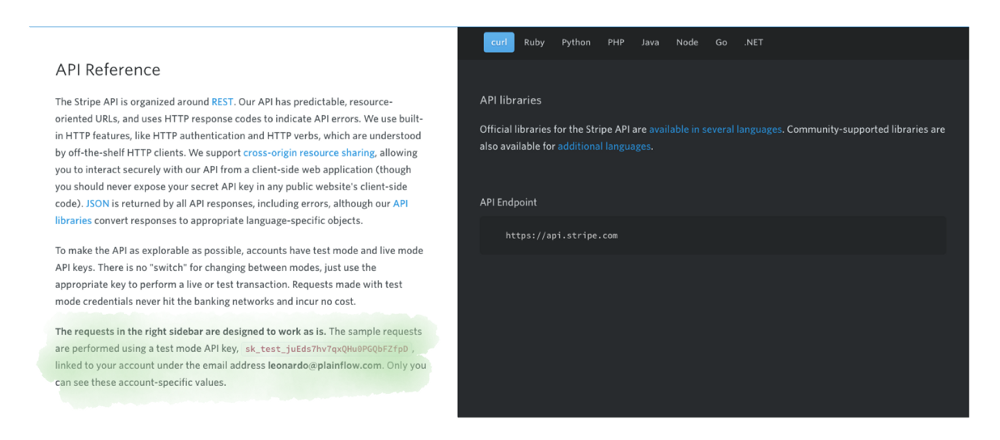Open the PHP code tab
Screen dimensions: 1000x440
click(616, 43)
